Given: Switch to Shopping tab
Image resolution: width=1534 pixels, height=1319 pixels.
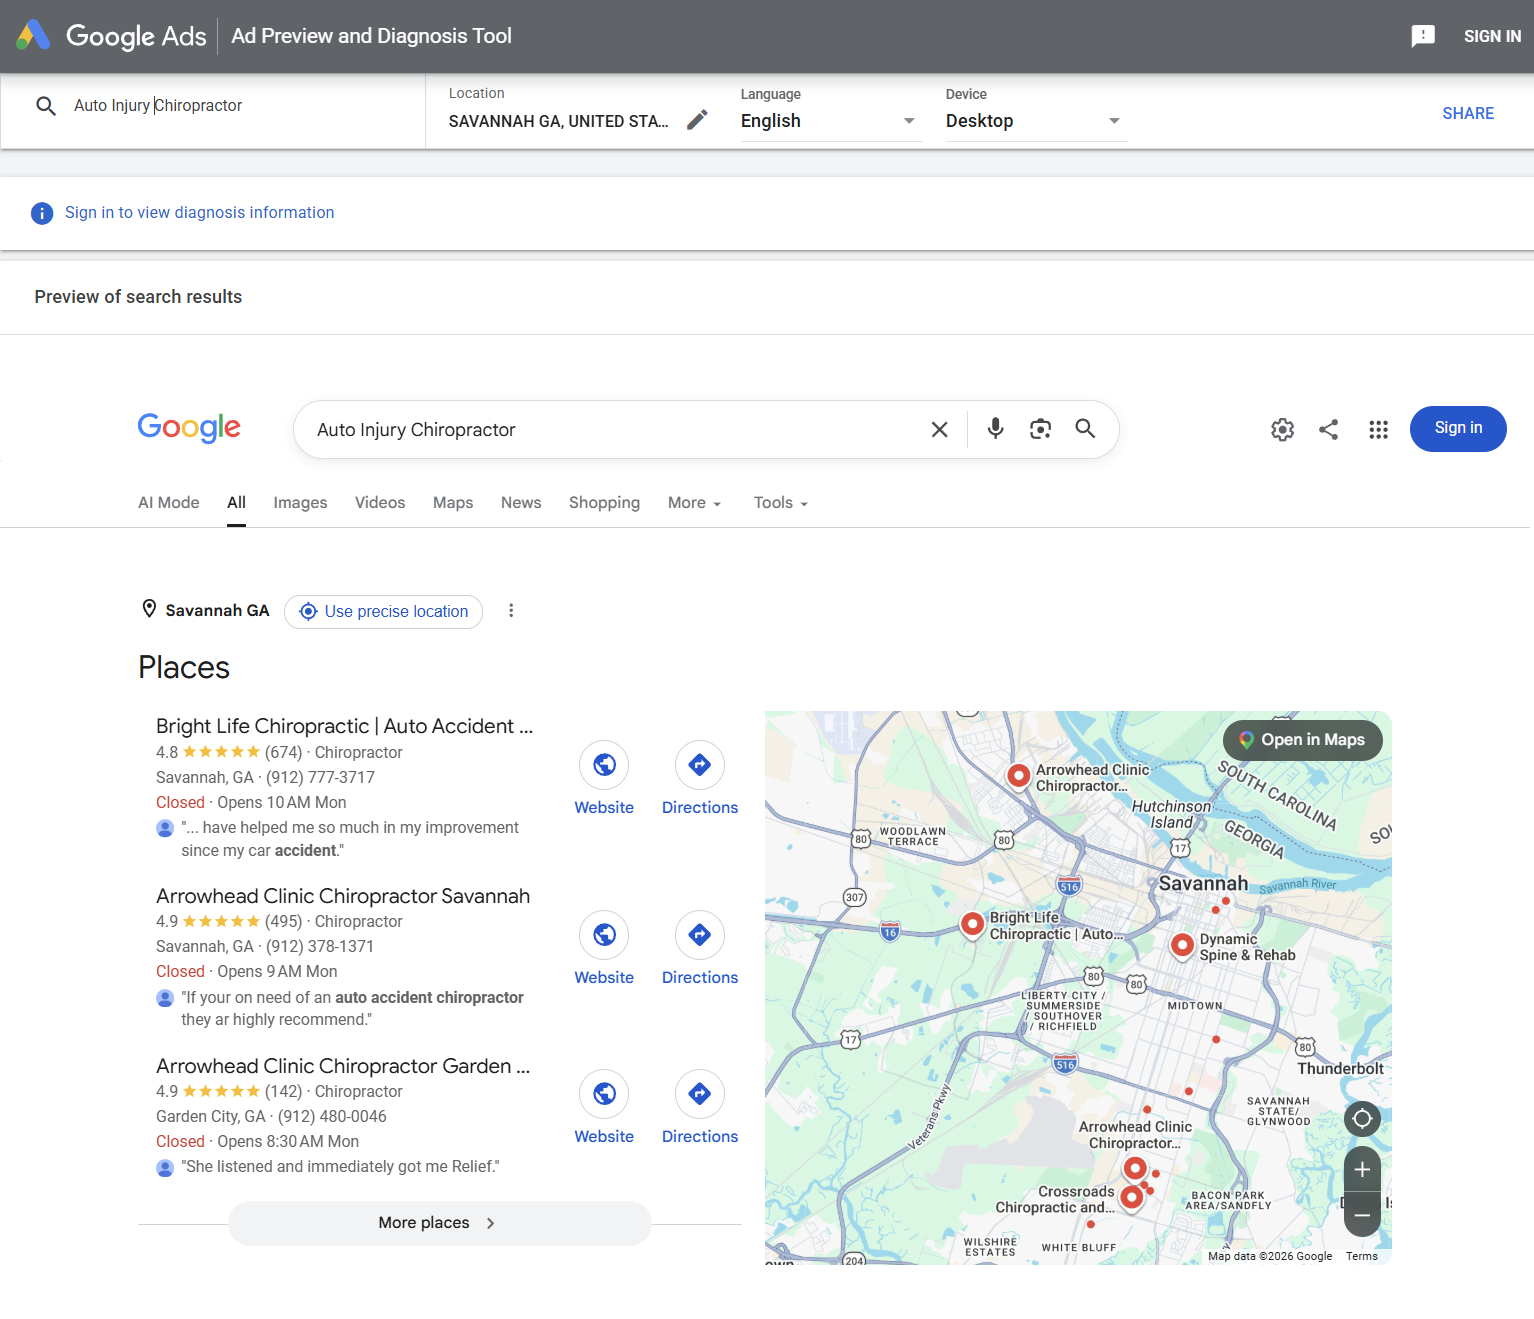Looking at the screenshot, I should 604,503.
